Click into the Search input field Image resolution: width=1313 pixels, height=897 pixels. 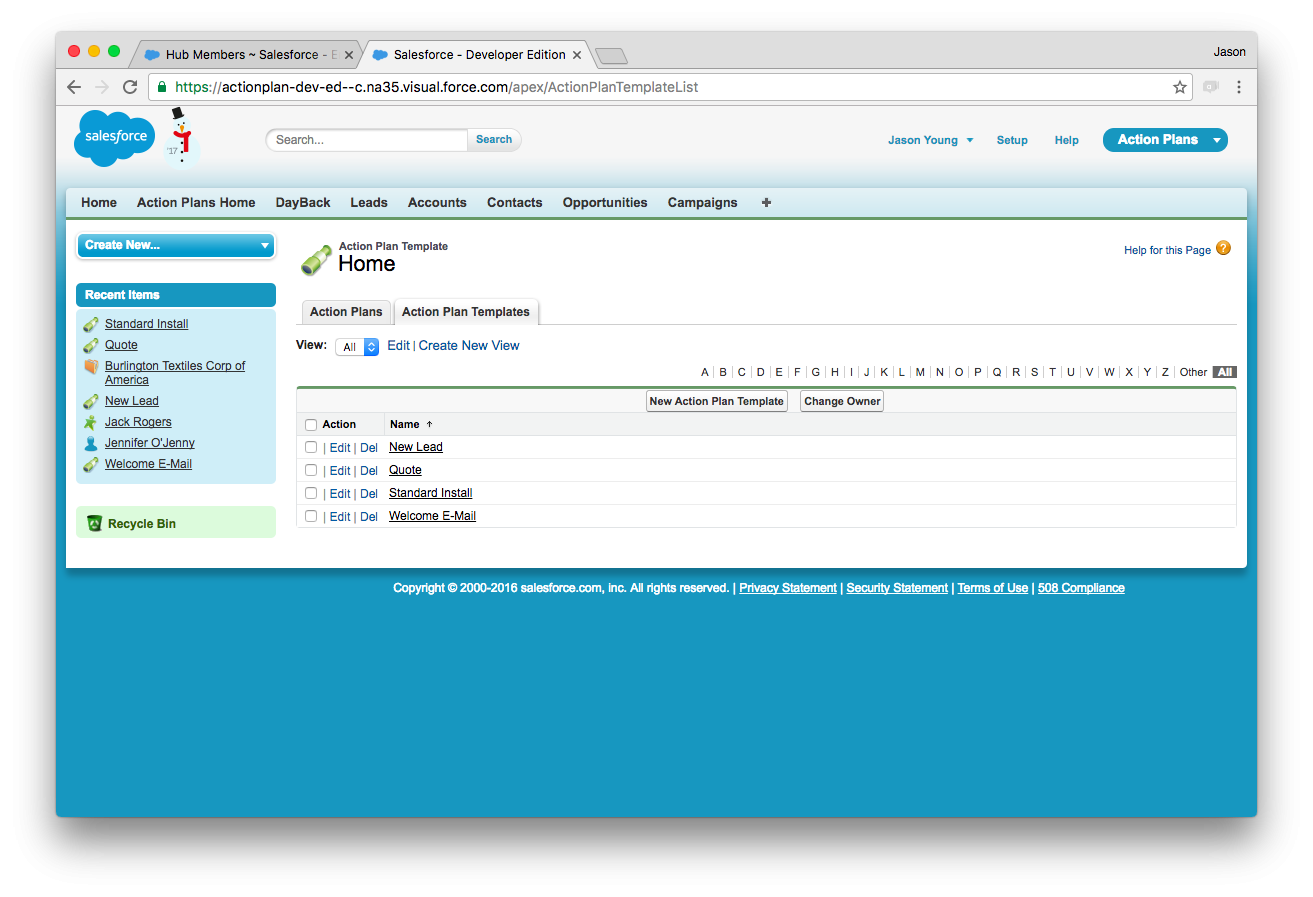point(367,140)
